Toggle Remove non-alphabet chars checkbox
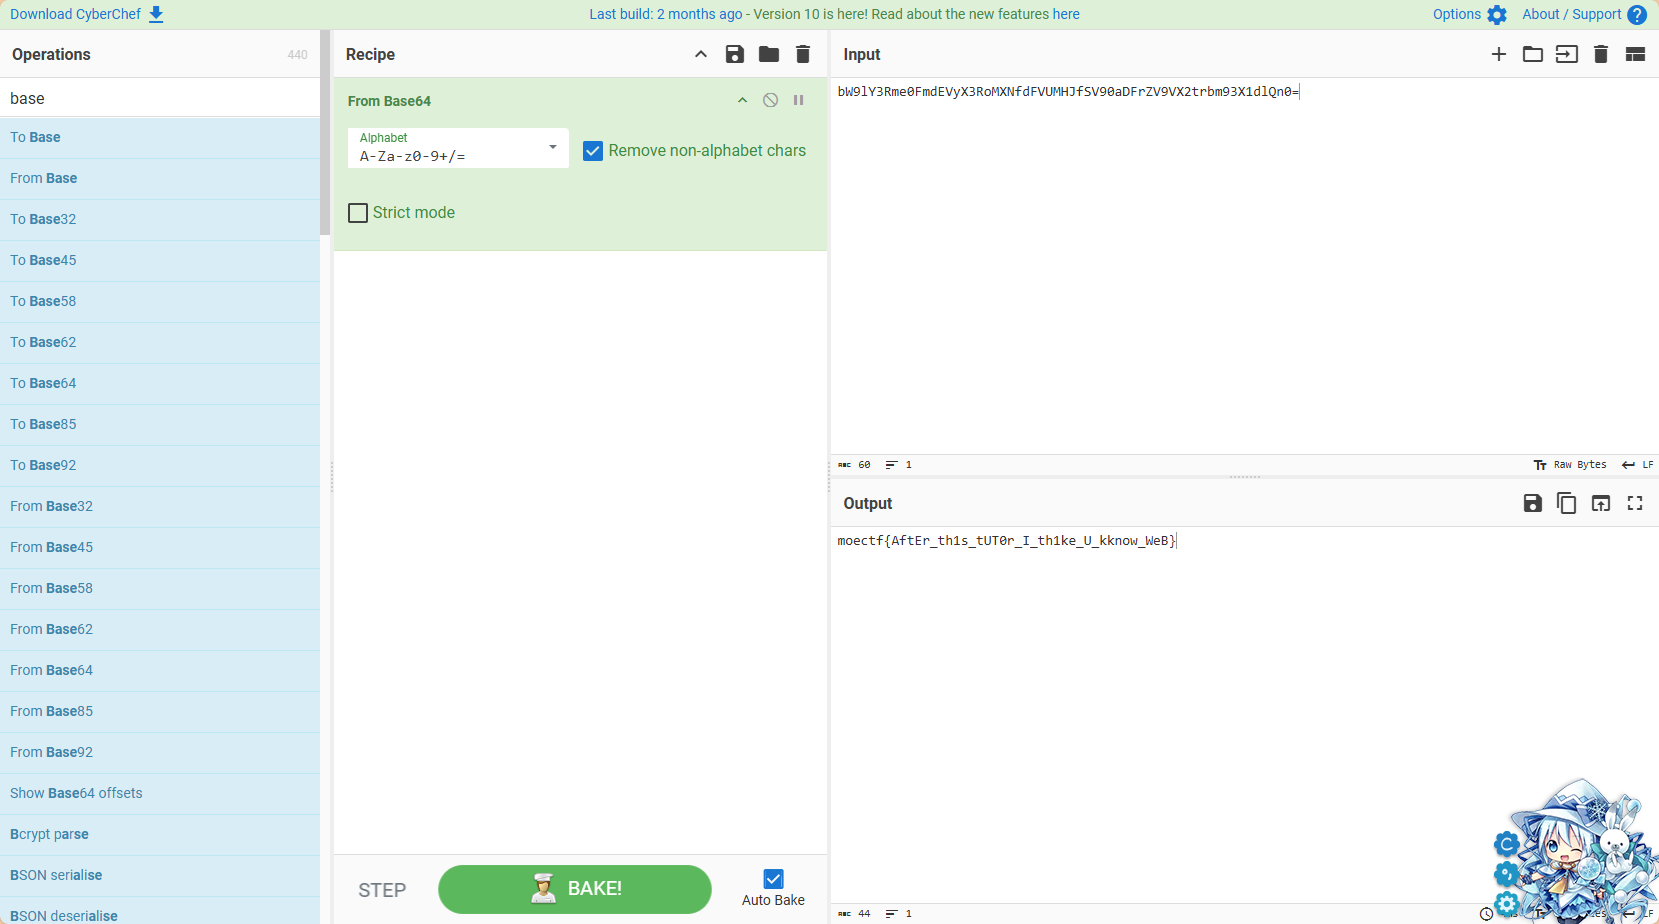The width and height of the screenshot is (1659, 924). pyautogui.click(x=593, y=151)
